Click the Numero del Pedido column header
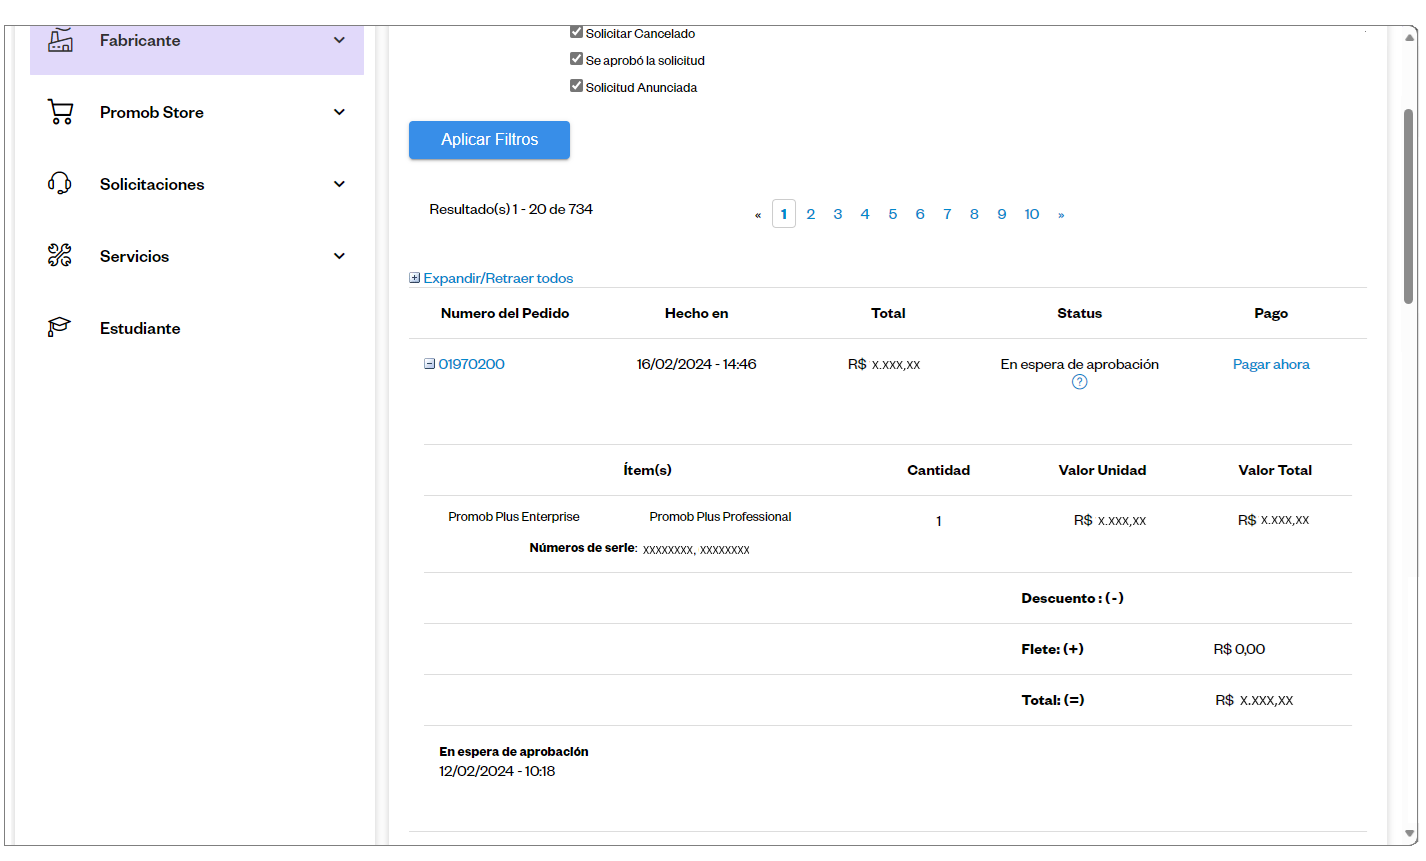 pos(505,313)
